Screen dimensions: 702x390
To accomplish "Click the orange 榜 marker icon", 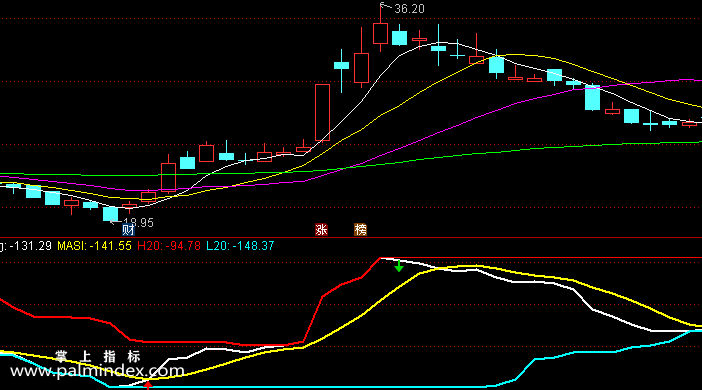I will 360,230.
